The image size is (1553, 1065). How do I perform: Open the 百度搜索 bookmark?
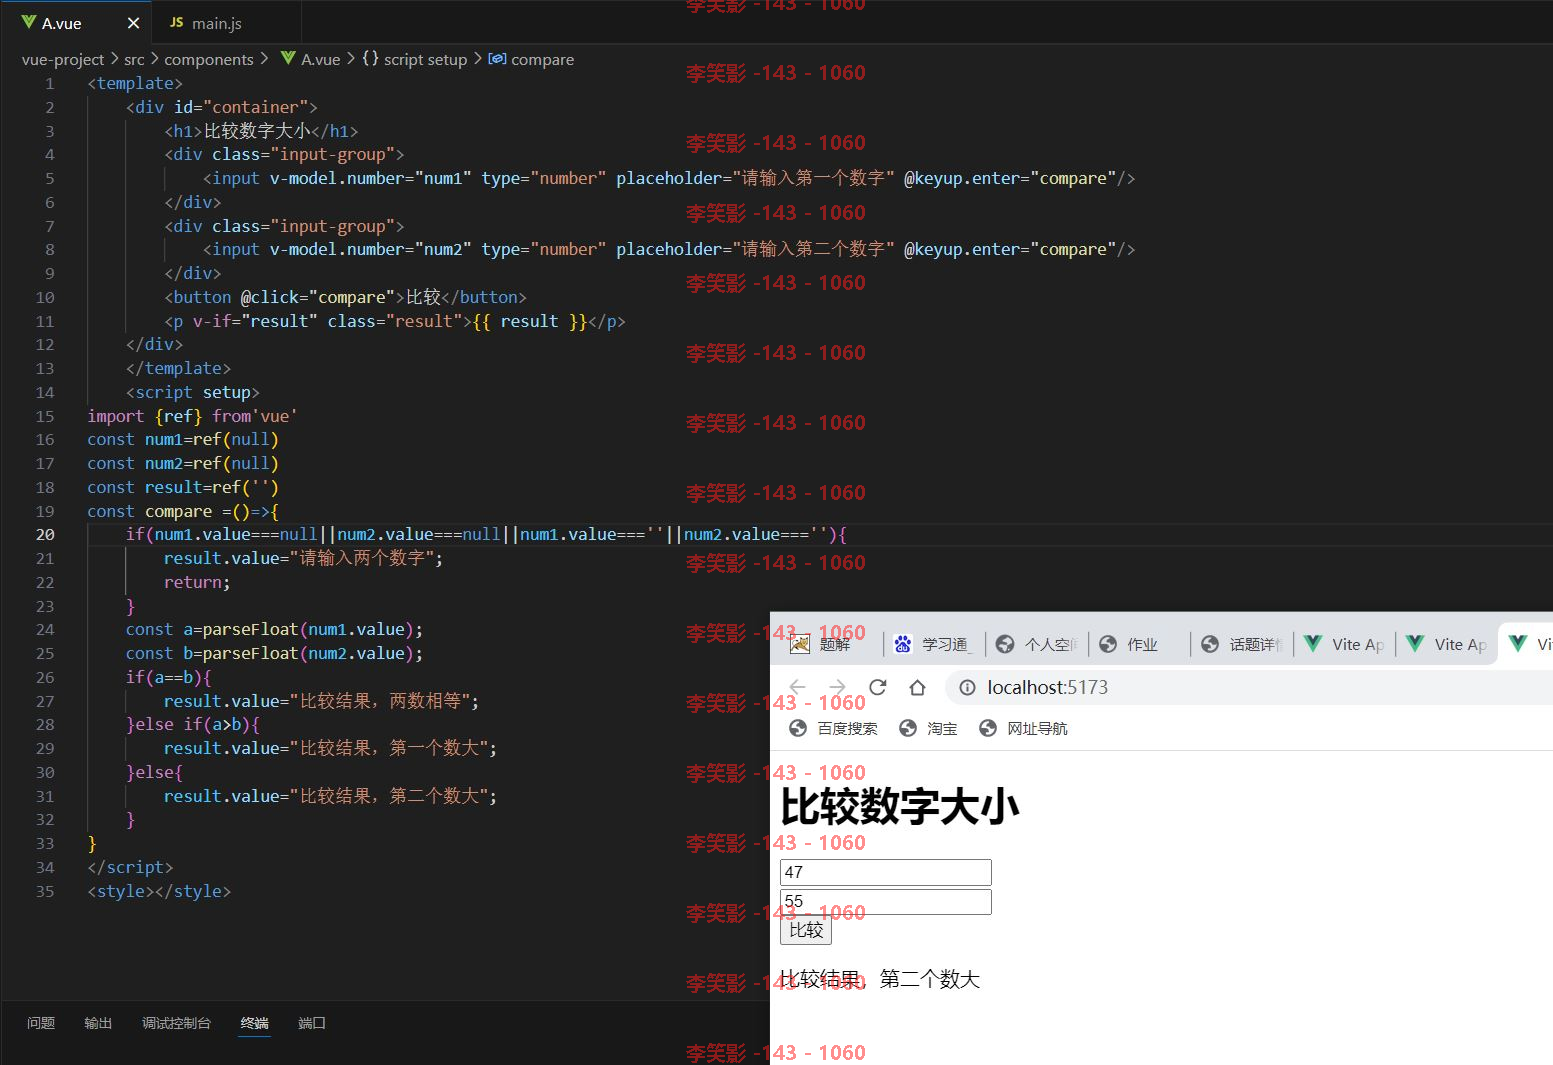(834, 728)
